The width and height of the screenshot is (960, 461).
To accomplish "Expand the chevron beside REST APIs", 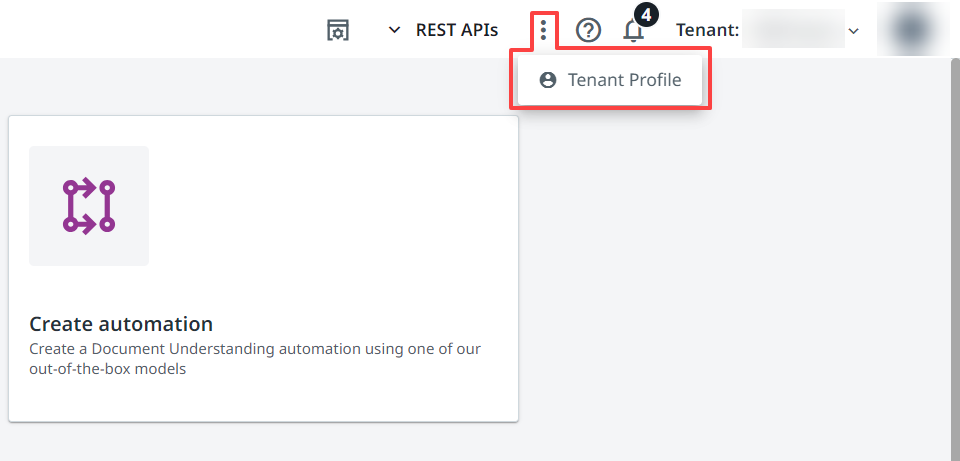I will pyautogui.click(x=394, y=30).
